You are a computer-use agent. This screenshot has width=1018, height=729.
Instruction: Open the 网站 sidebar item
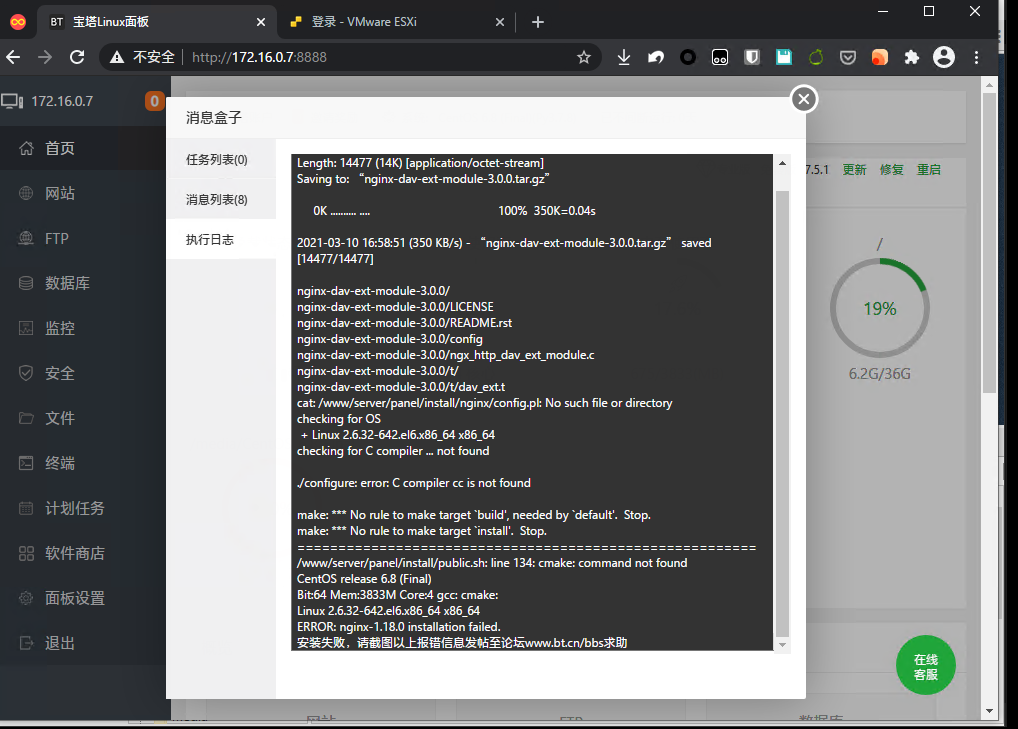pos(83,193)
